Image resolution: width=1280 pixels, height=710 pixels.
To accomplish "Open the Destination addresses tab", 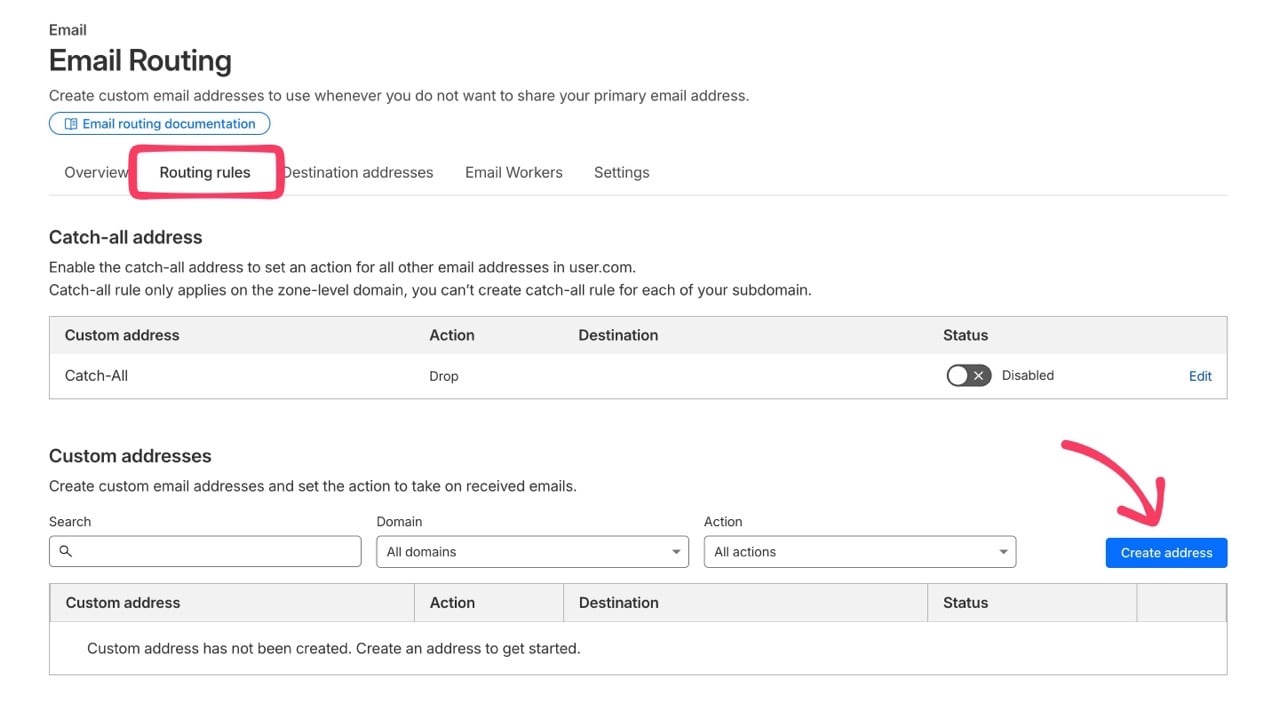I will [357, 172].
